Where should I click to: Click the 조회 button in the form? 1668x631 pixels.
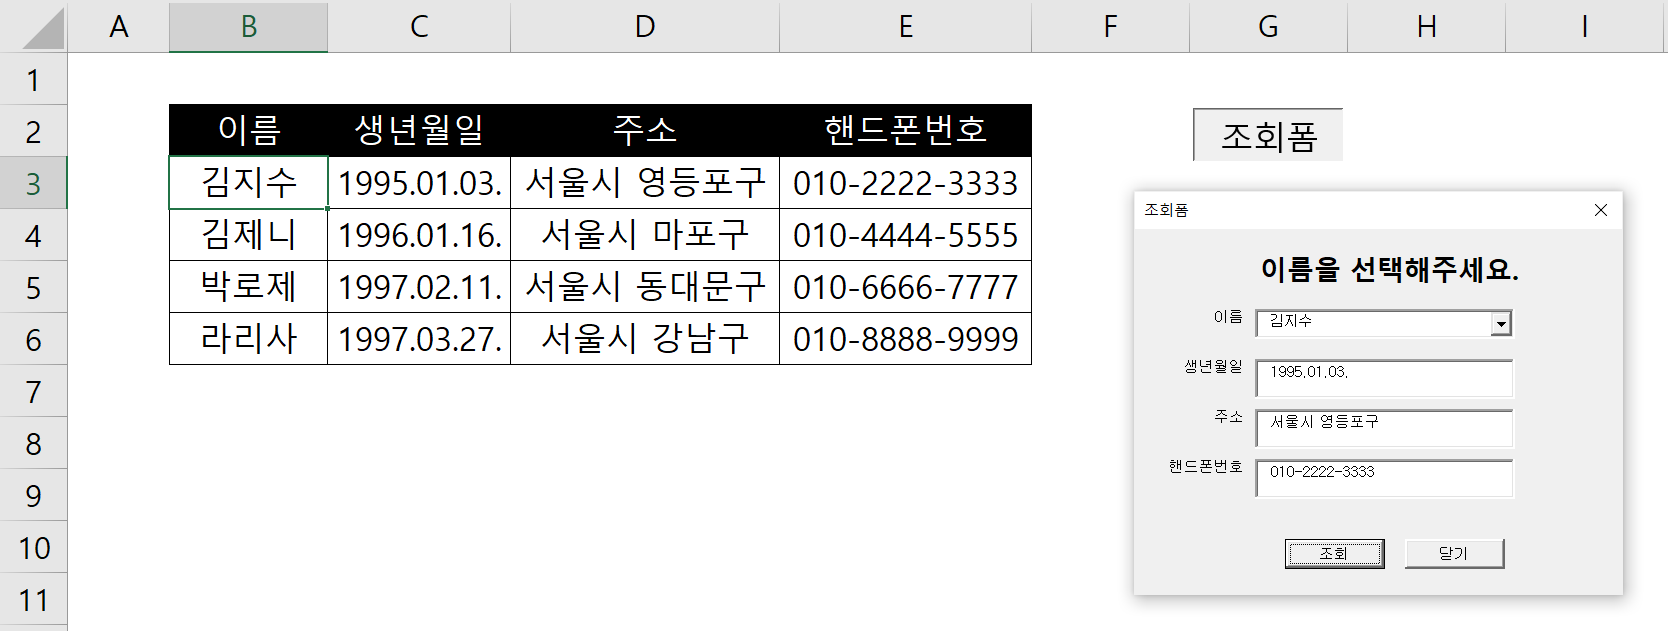click(1334, 553)
